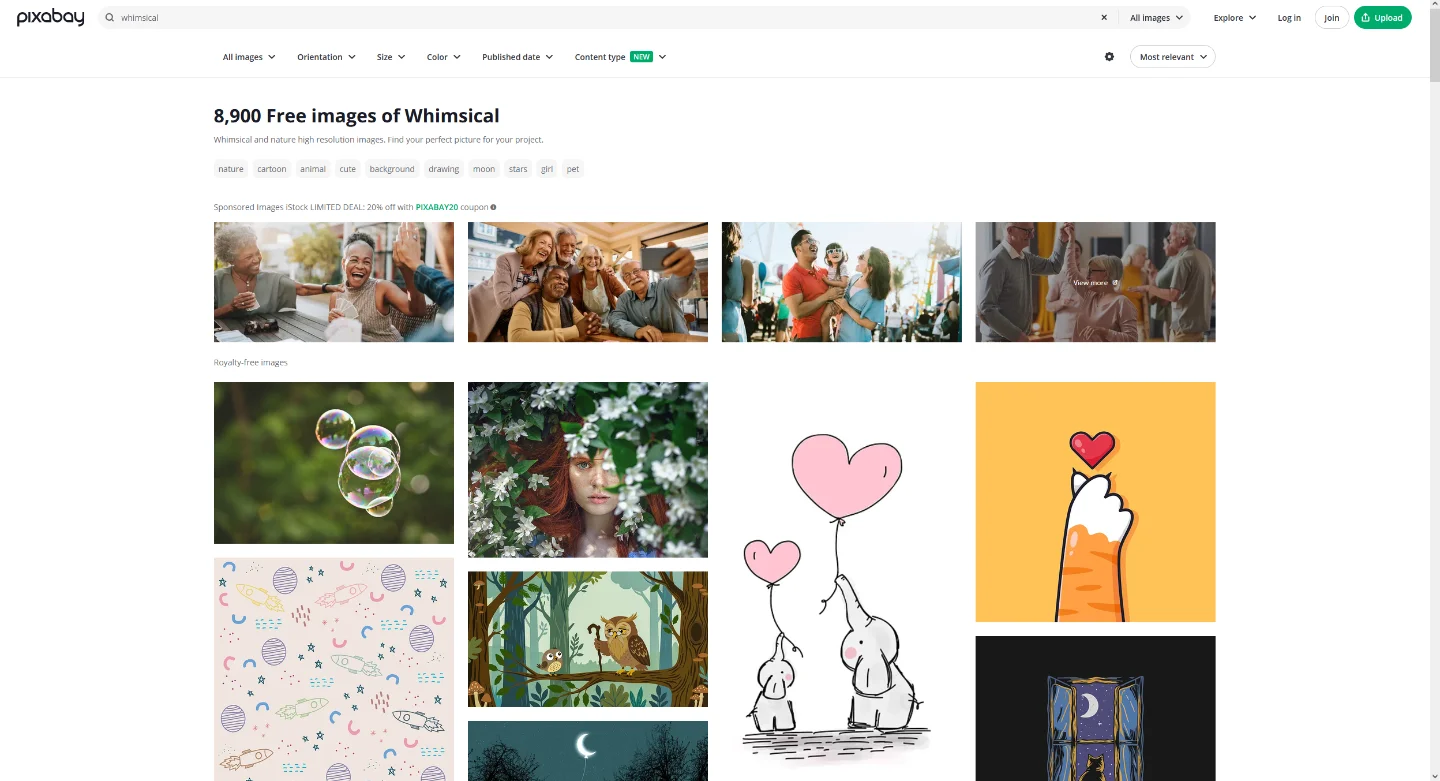
Task: Open the Explore menu
Action: tap(1234, 18)
